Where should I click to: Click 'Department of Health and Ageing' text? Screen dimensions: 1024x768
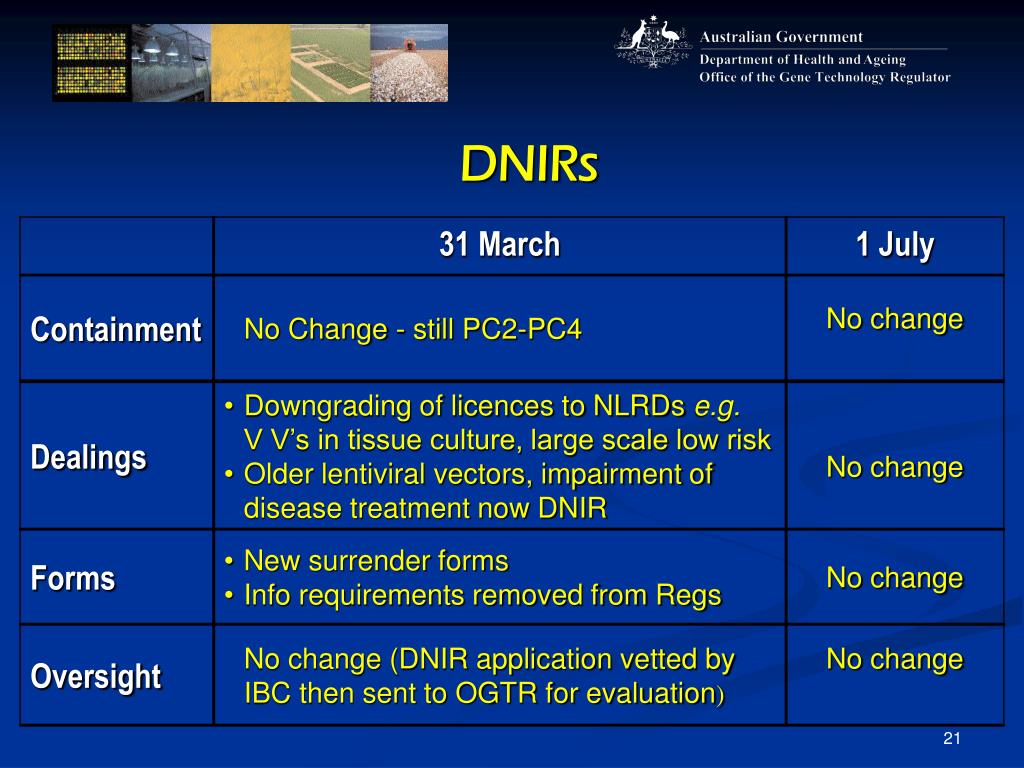[803, 60]
